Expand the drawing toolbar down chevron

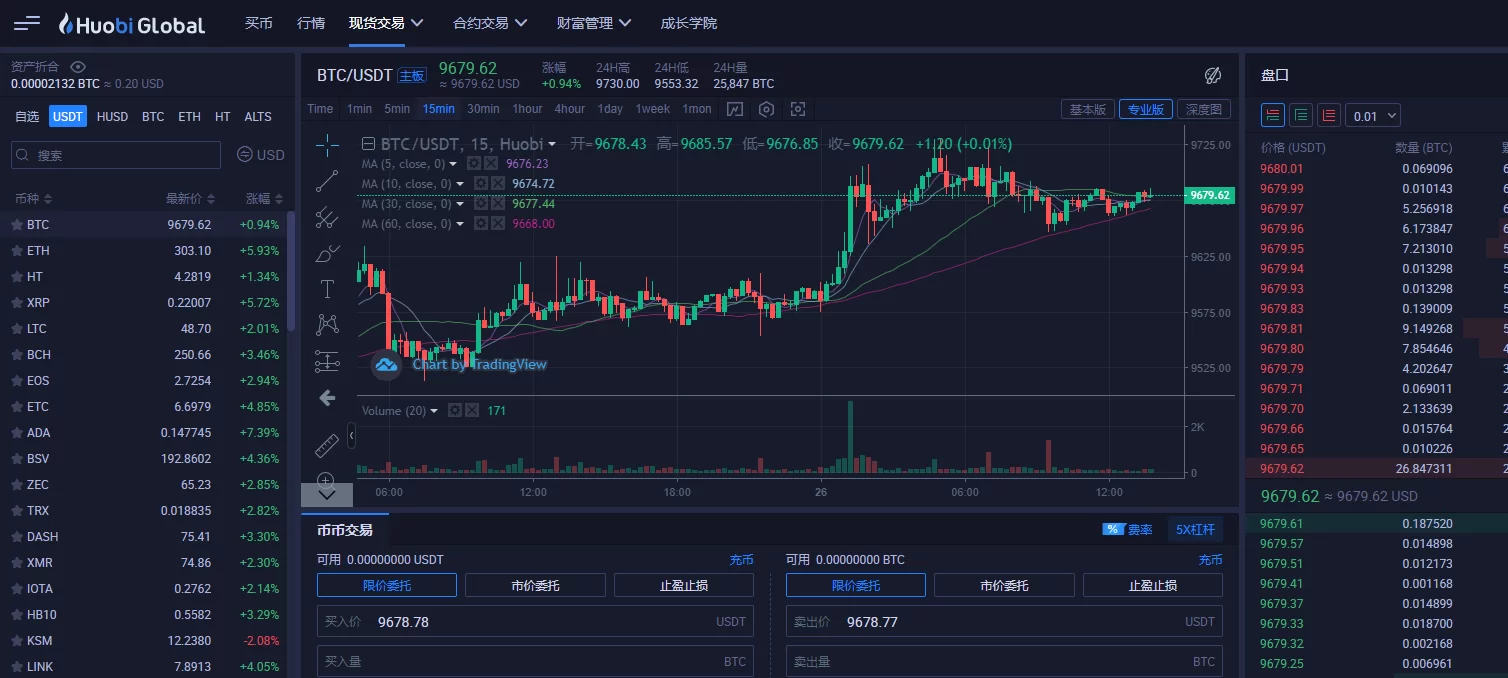tap(327, 495)
